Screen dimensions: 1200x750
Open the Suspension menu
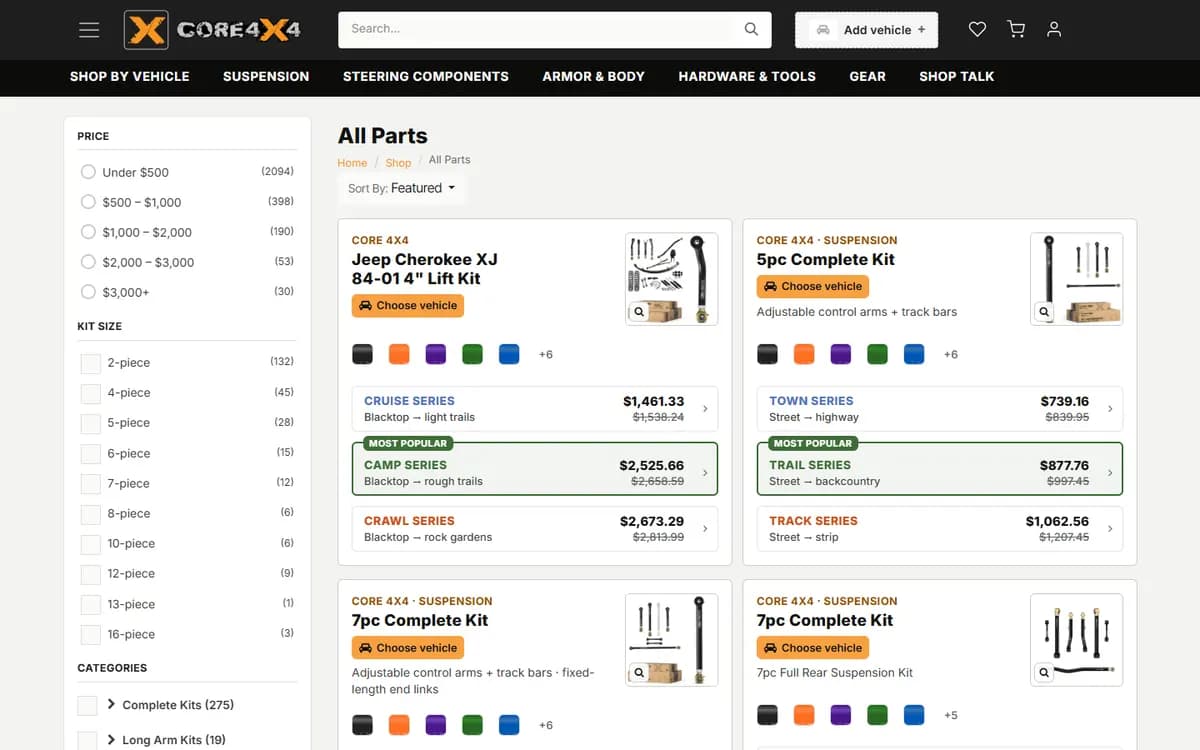[266, 76]
